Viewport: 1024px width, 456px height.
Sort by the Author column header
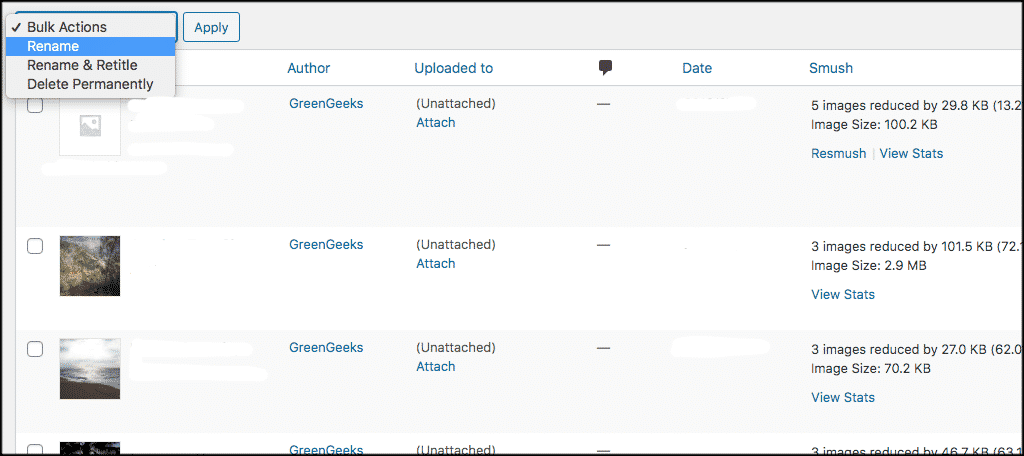[309, 68]
